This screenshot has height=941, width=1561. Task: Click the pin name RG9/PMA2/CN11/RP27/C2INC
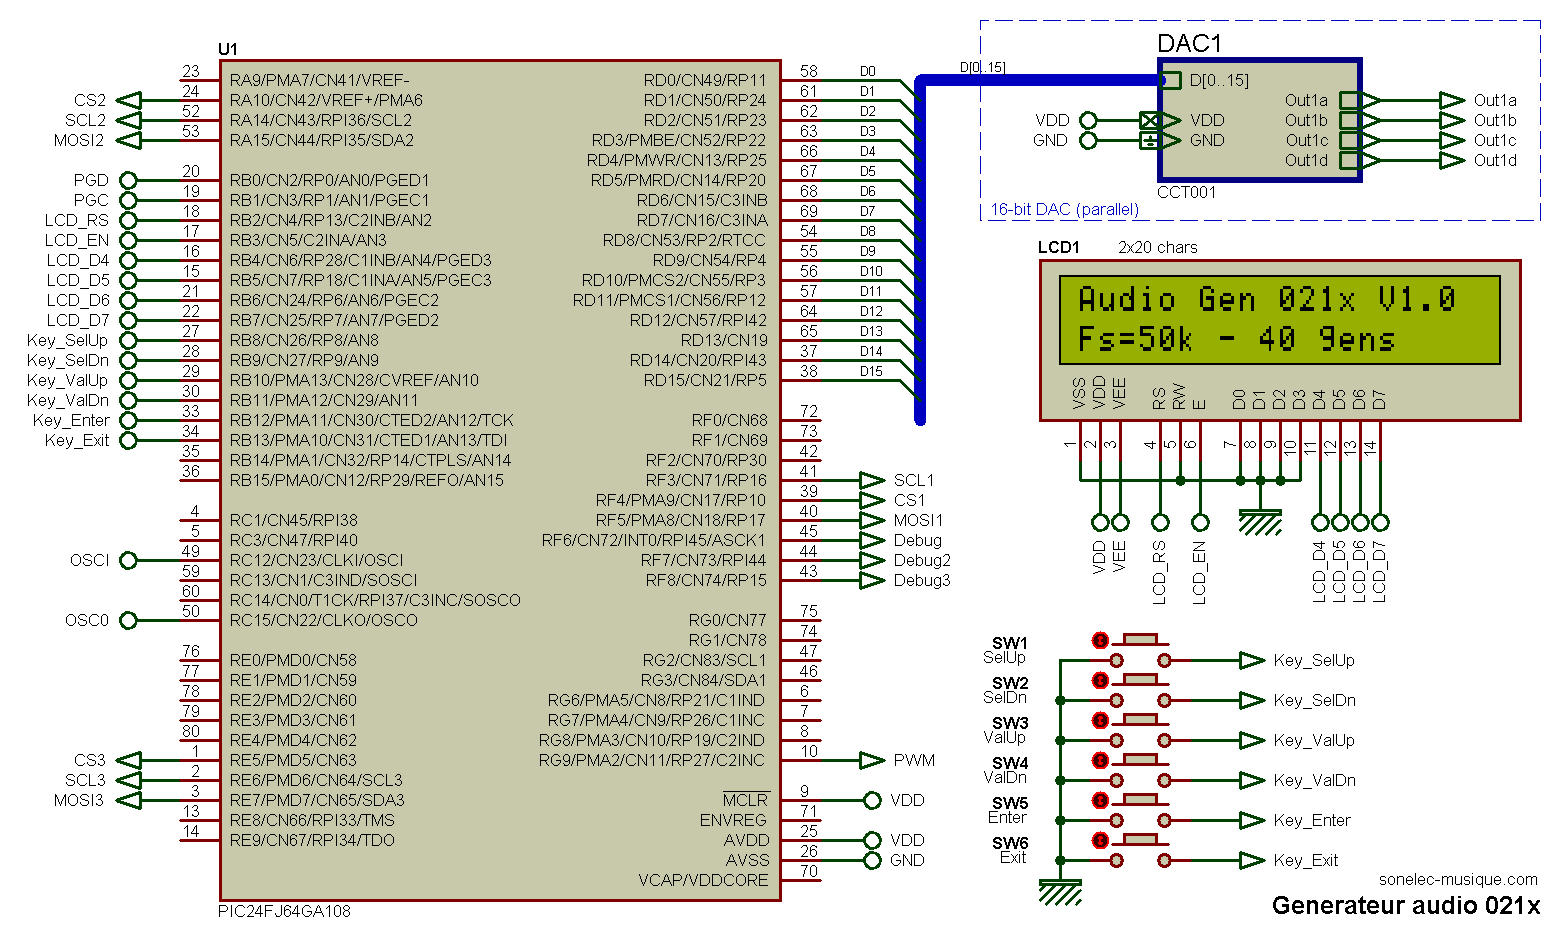tap(652, 760)
